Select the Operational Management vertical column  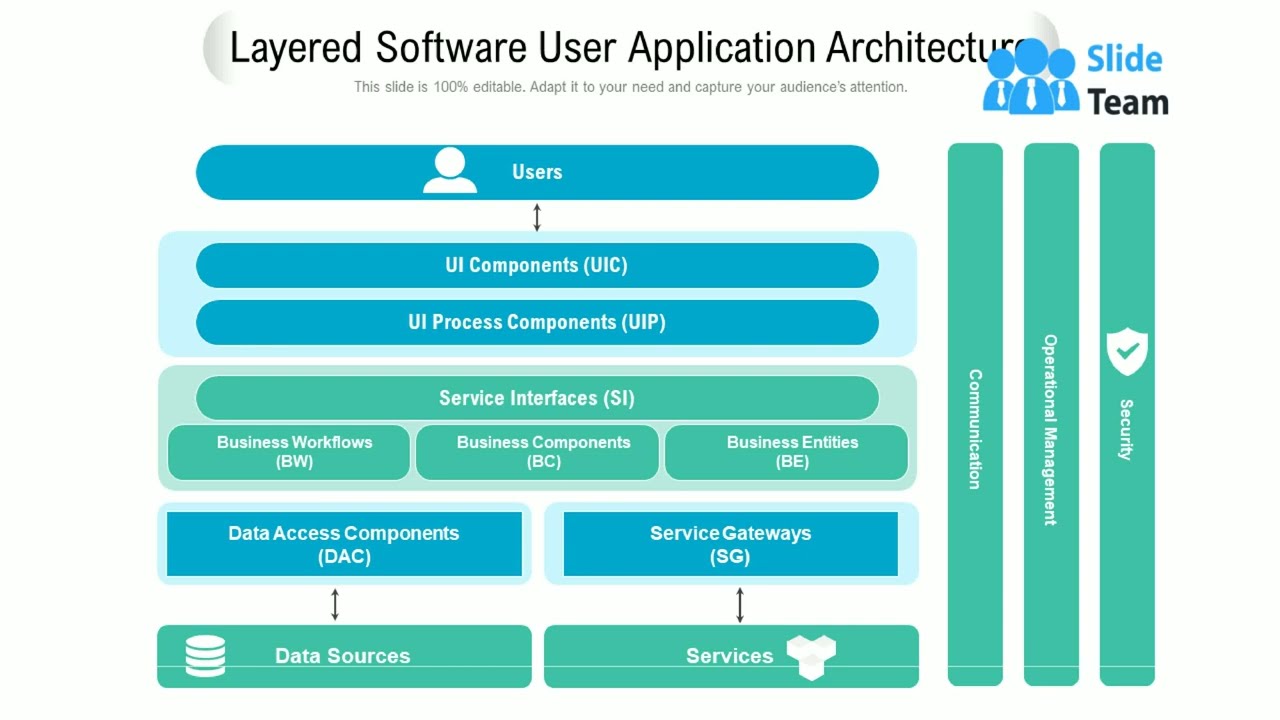click(x=1051, y=414)
